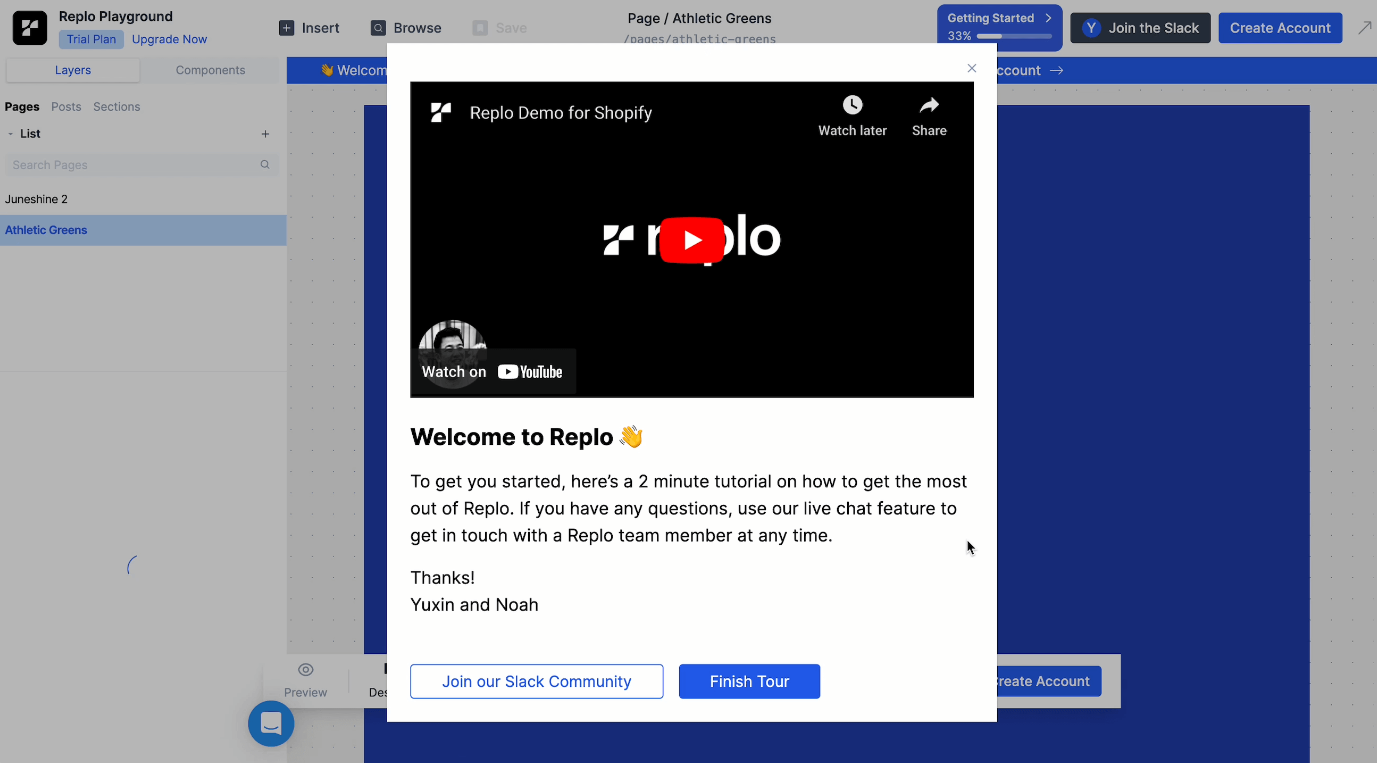Switch to the Components tab
Image resolution: width=1377 pixels, height=763 pixels.
pos(210,70)
